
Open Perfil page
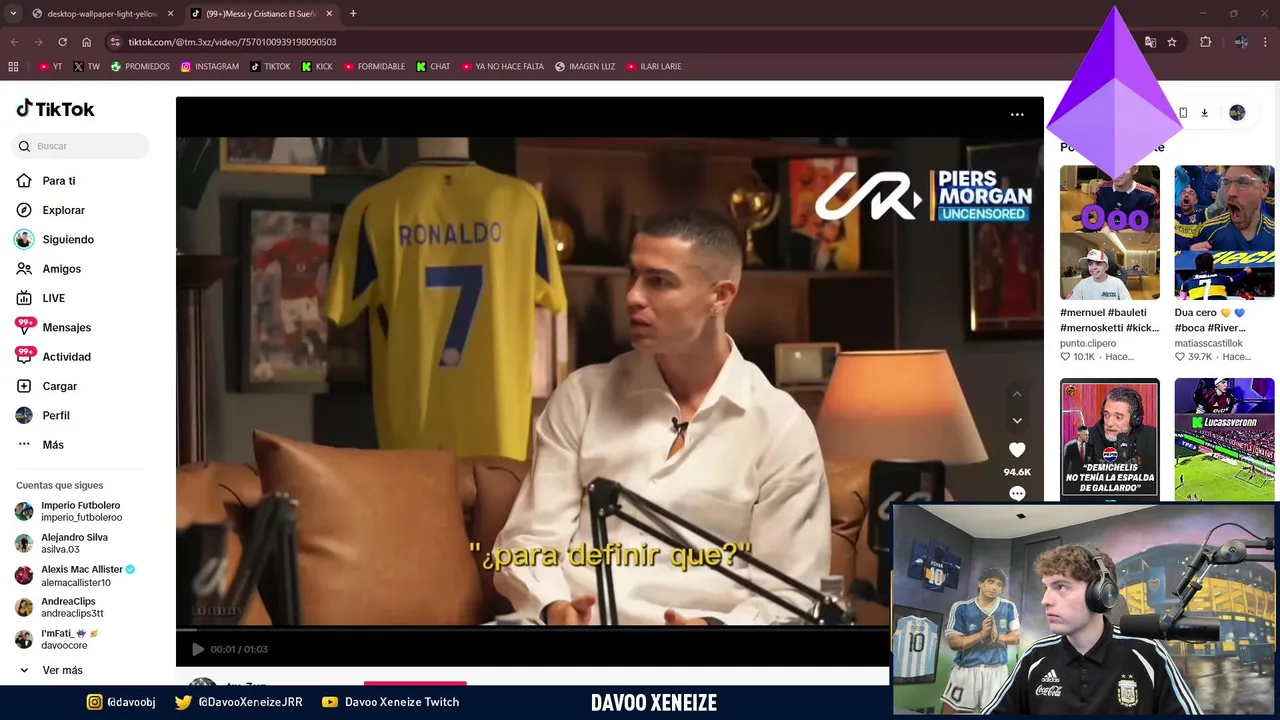(x=56, y=416)
